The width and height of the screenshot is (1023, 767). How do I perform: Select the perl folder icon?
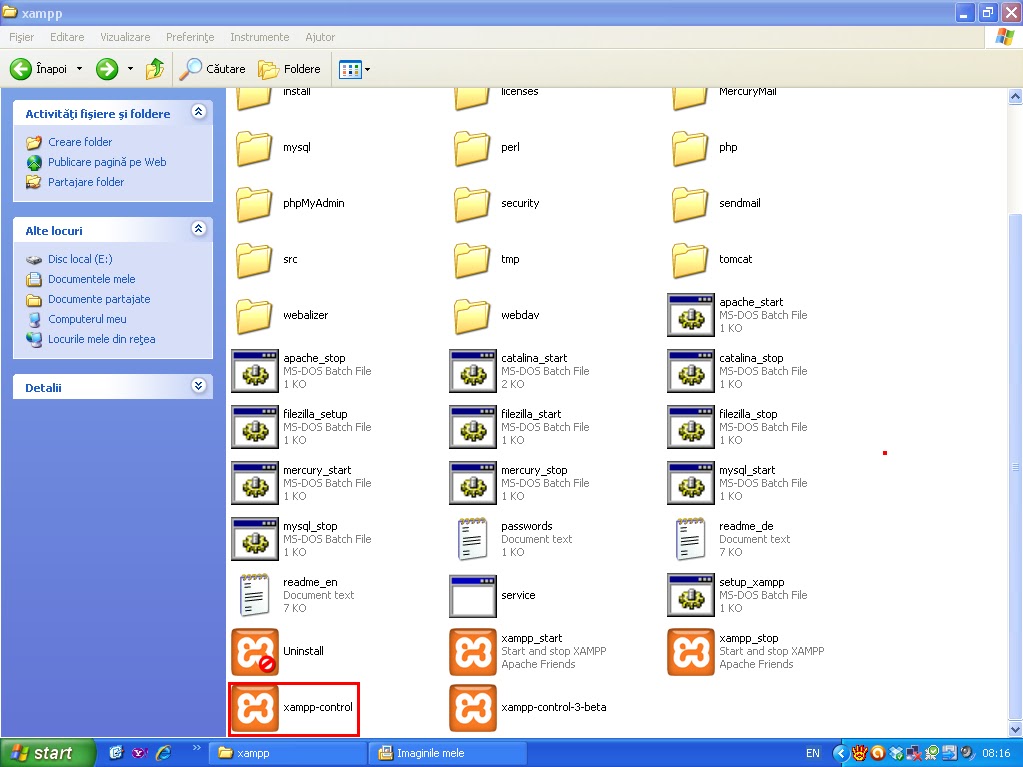click(472, 147)
